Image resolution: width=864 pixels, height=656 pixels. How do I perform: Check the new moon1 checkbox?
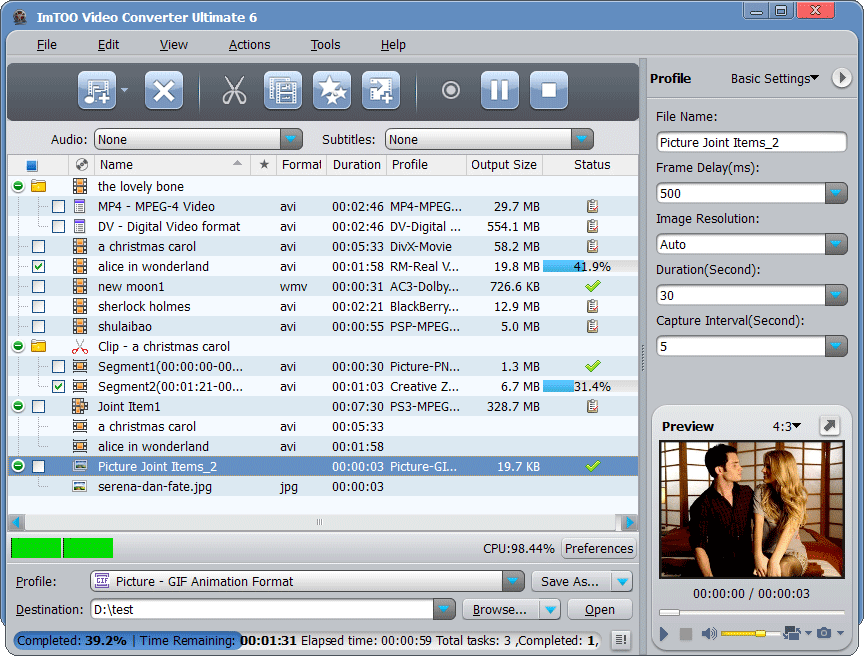click(x=39, y=286)
